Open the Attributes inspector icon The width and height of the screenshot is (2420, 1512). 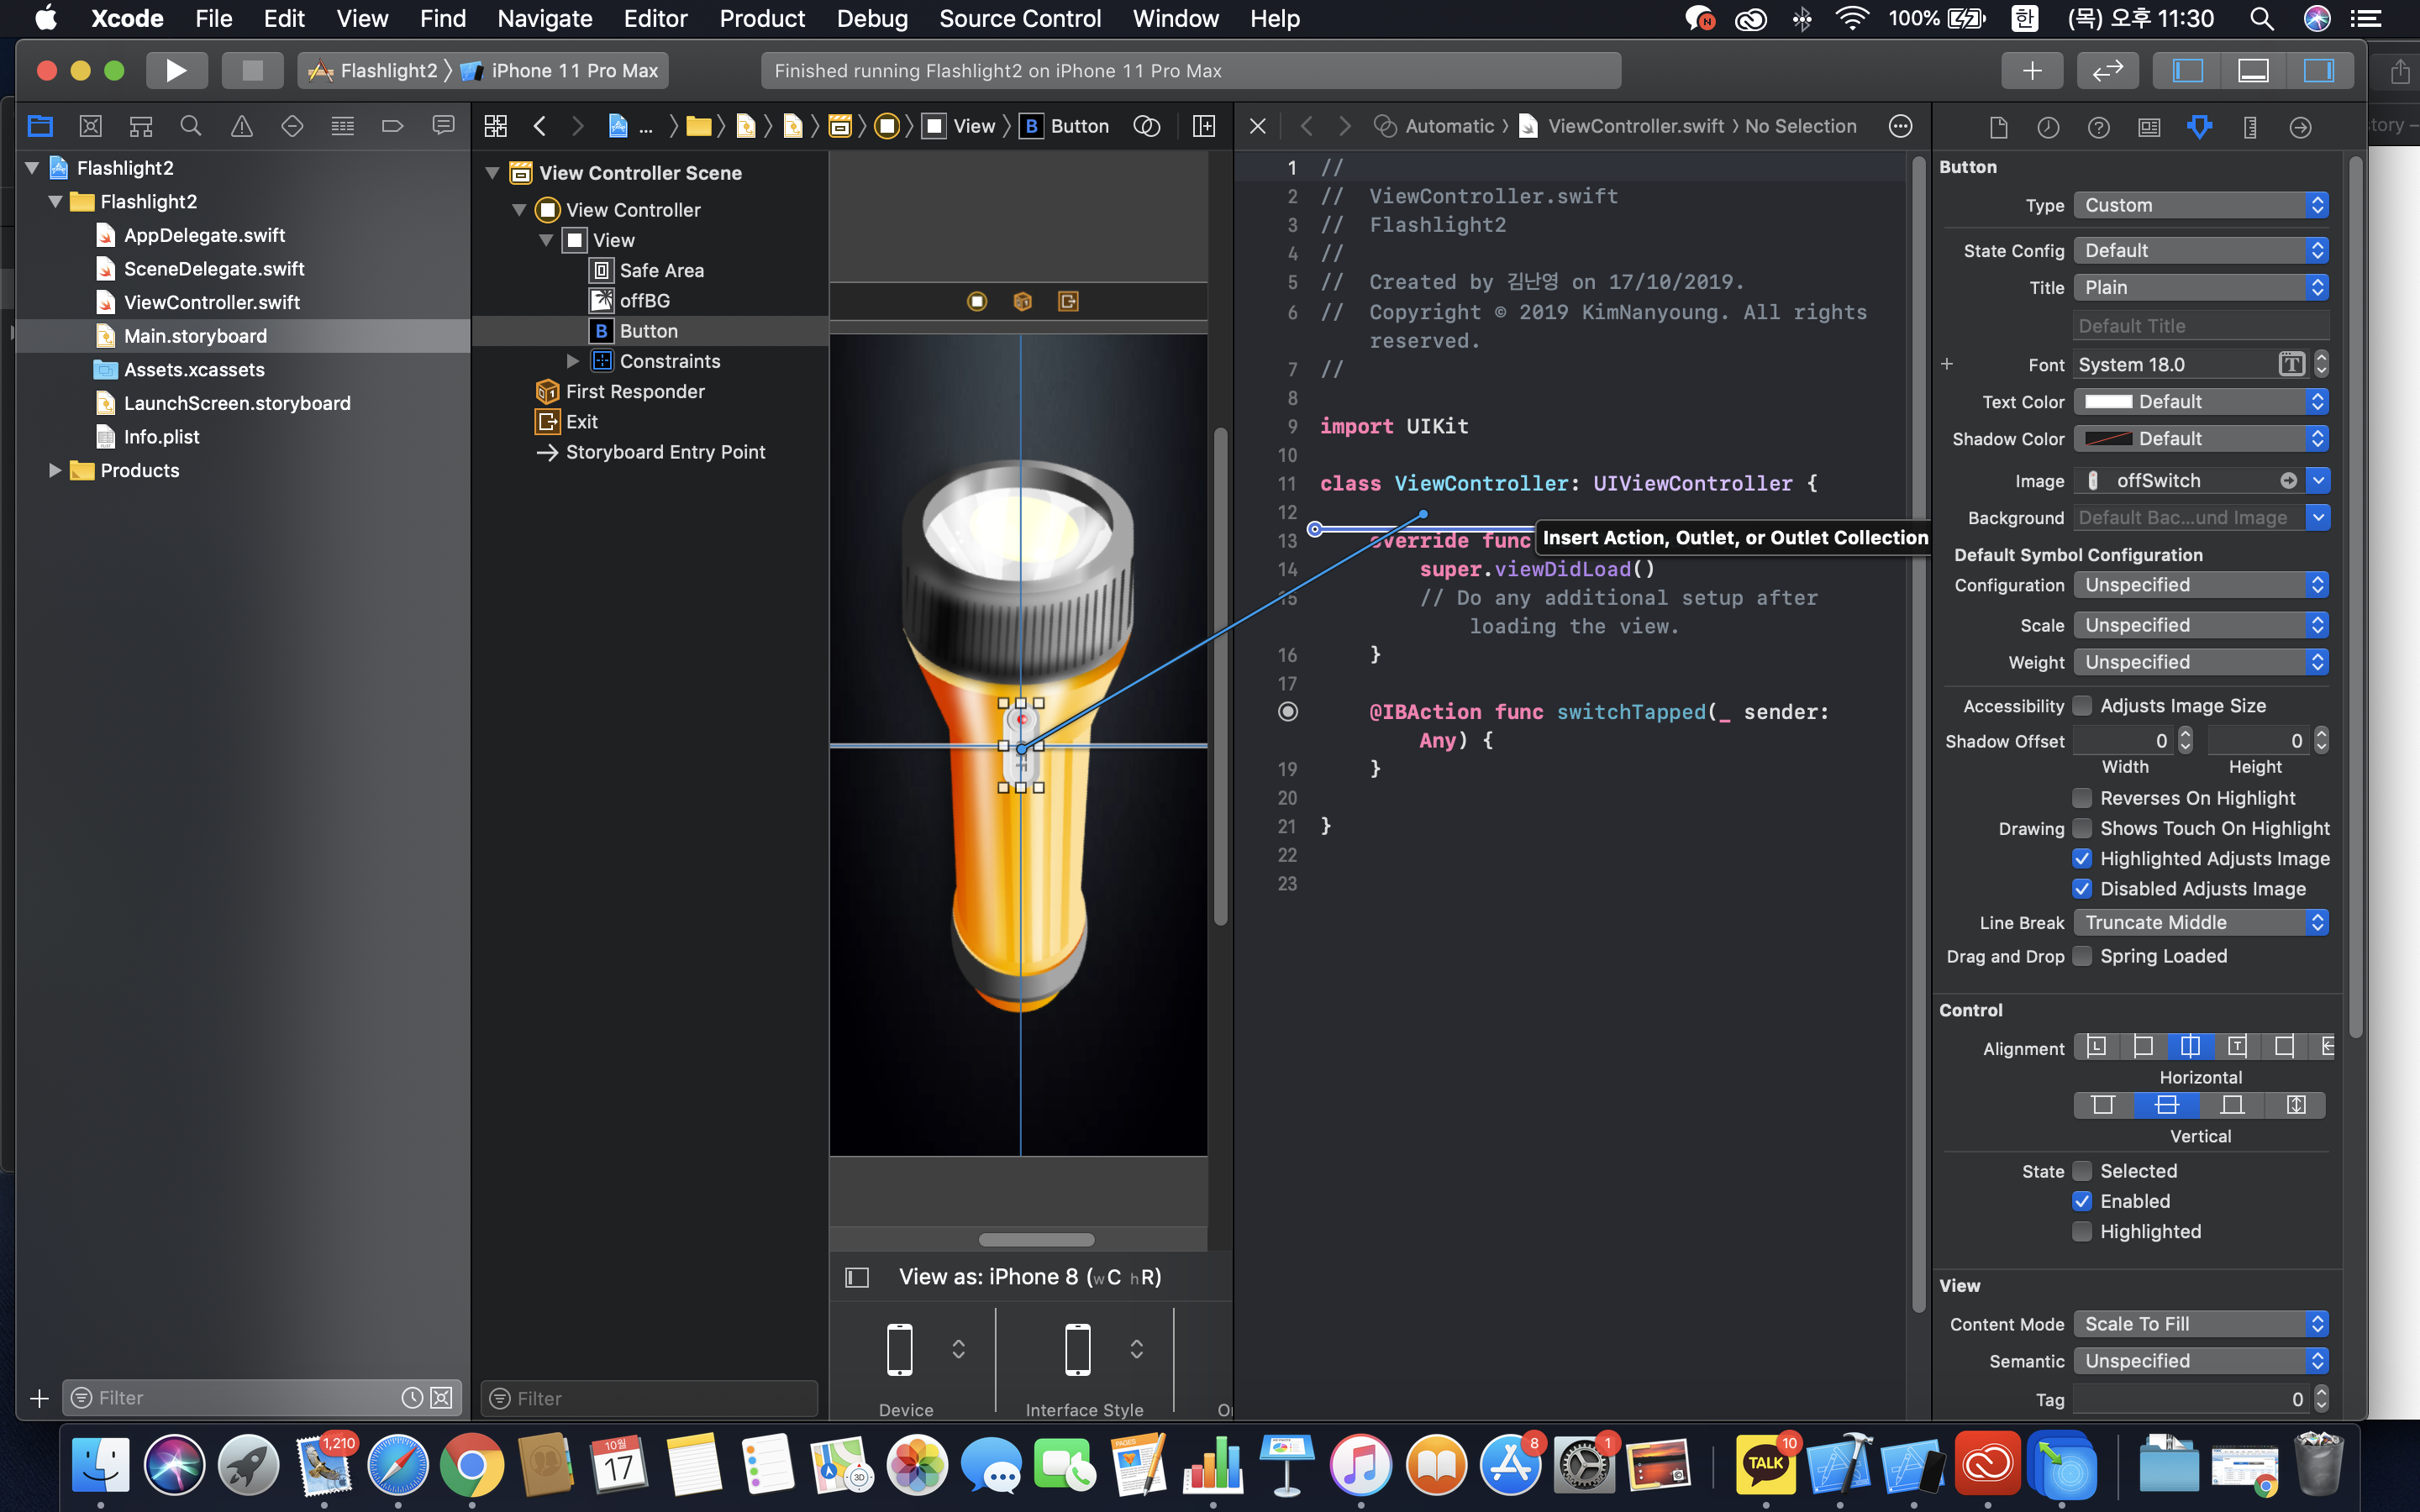[x=2199, y=127]
